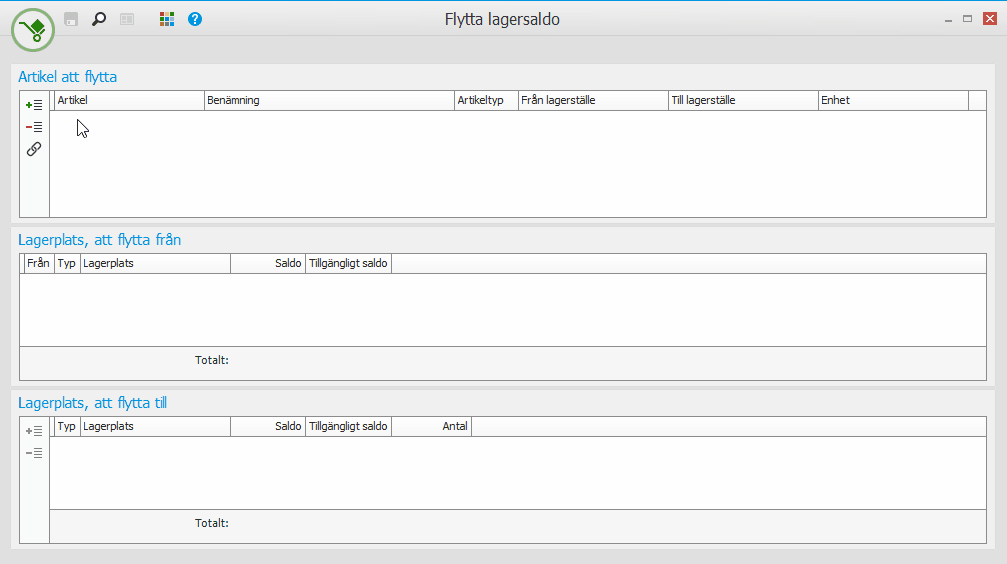Open the colored grid apps menu
Screen dimensions: 1007x564
(x=167, y=19)
